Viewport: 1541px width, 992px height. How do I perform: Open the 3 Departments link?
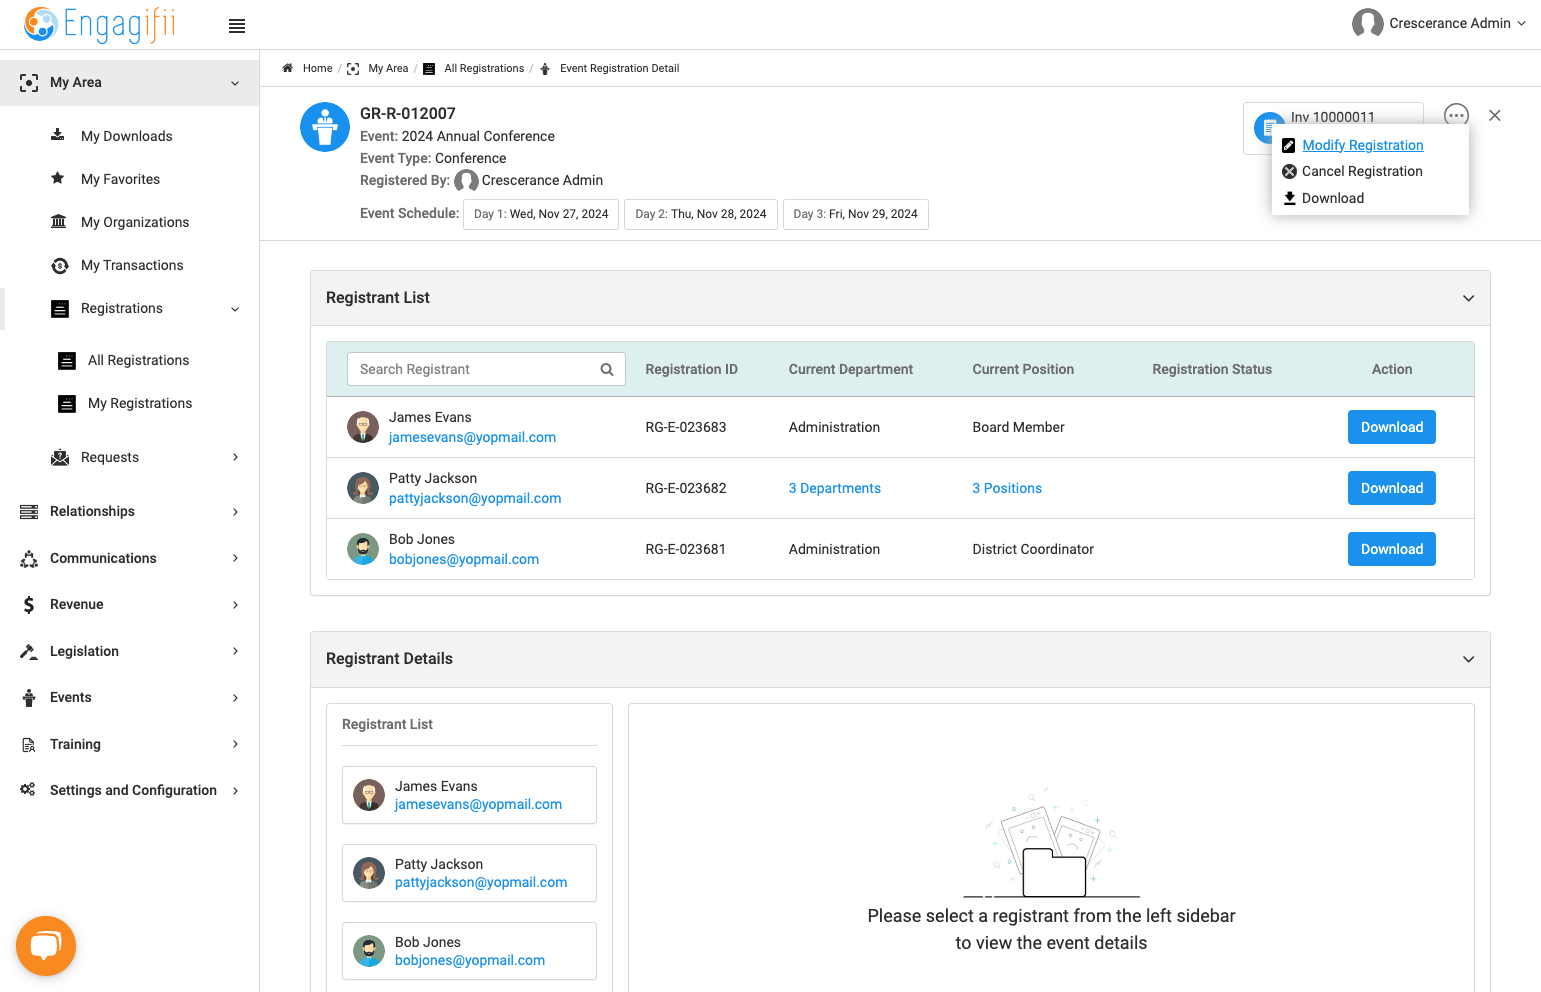[835, 488]
